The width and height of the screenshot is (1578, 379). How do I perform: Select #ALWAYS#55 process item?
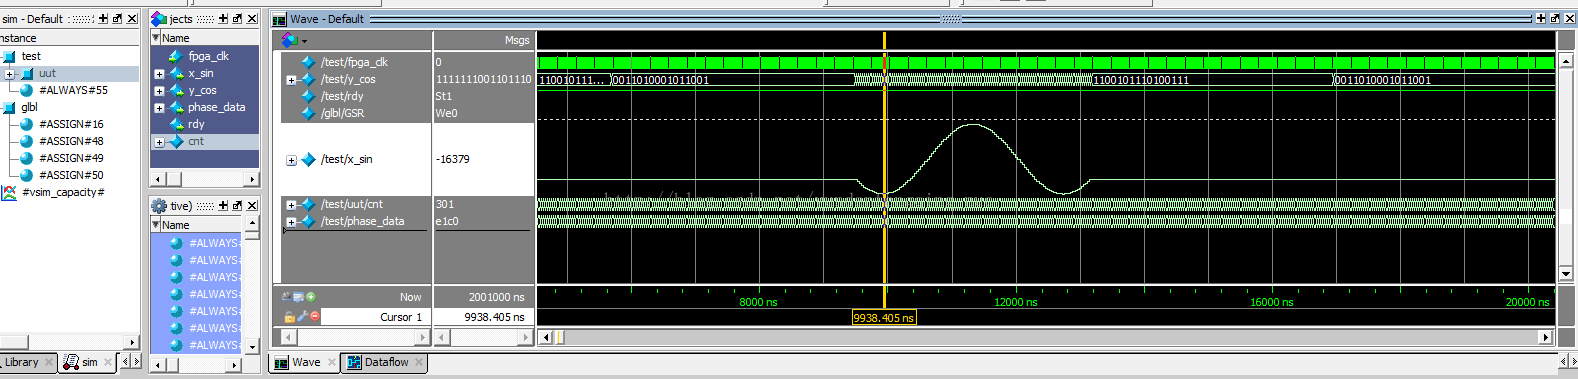coord(73,90)
